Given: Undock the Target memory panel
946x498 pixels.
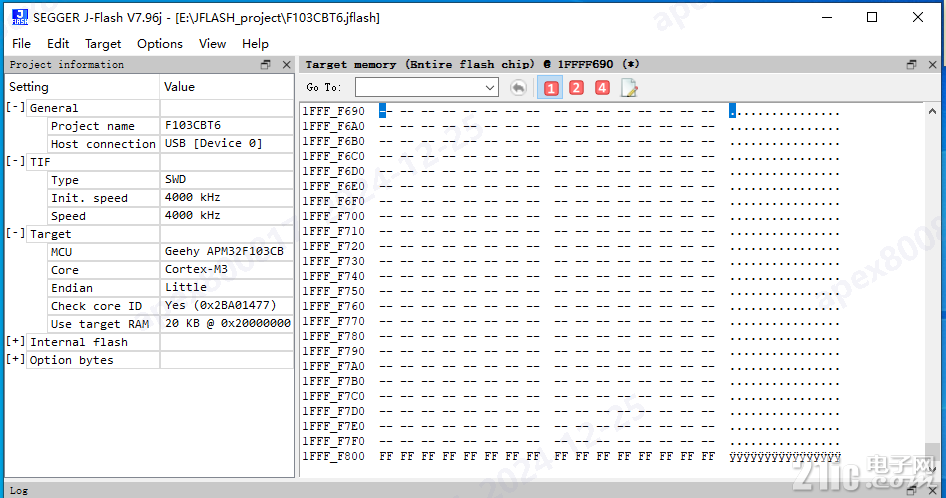Looking at the screenshot, I should tap(912, 65).
